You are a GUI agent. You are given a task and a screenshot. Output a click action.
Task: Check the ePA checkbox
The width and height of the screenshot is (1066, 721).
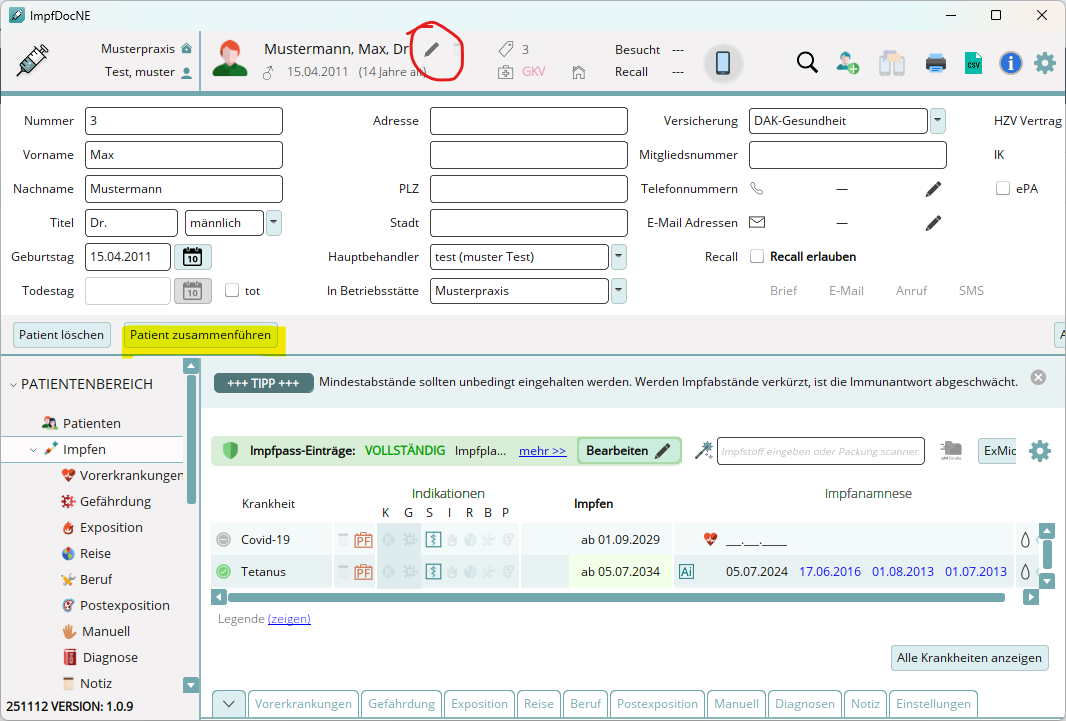(x=1003, y=189)
